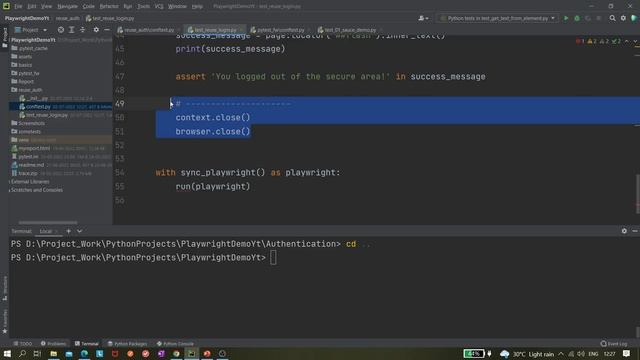The width and height of the screenshot is (640, 360).
Task: Click line 55 run(playwright) in editor
Action: (213, 187)
